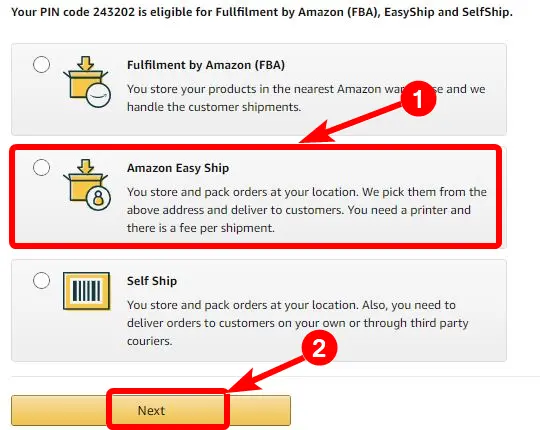The image size is (540, 430).
Task: Click the Fulfilment by Amazon option card
Action: (259, 90)
